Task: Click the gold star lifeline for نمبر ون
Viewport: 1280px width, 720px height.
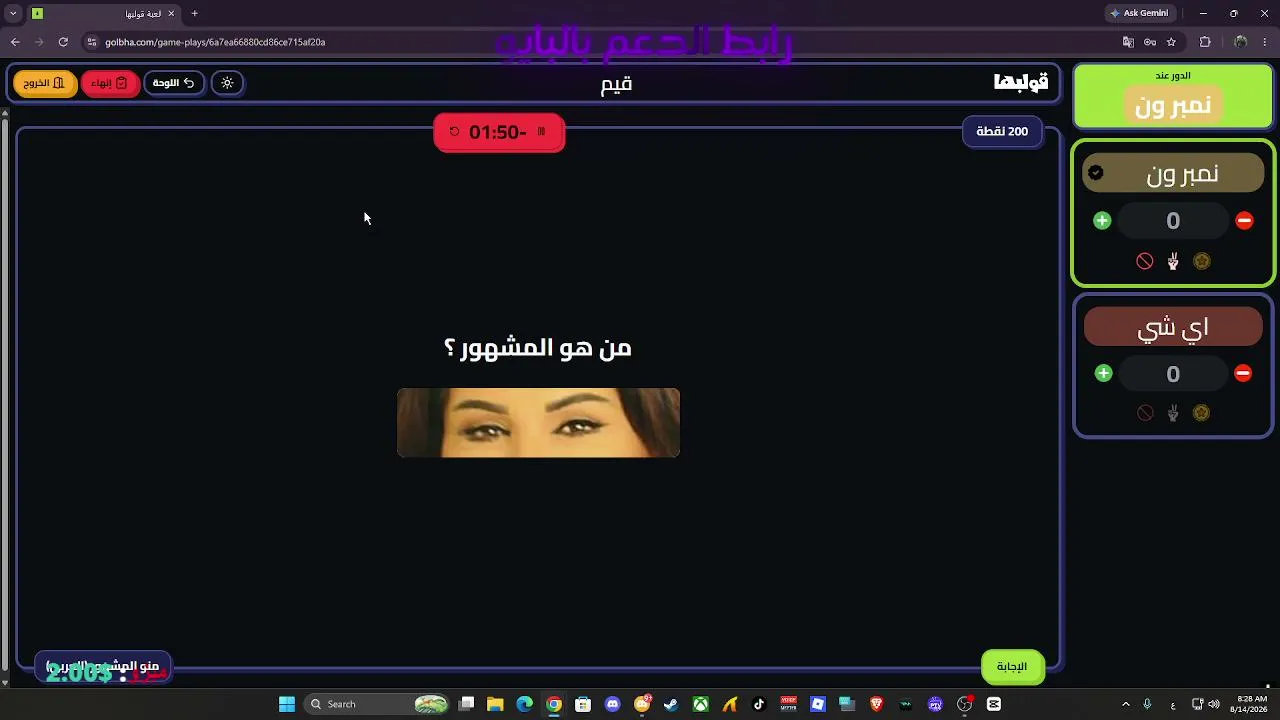Action: pos(1202,261)
